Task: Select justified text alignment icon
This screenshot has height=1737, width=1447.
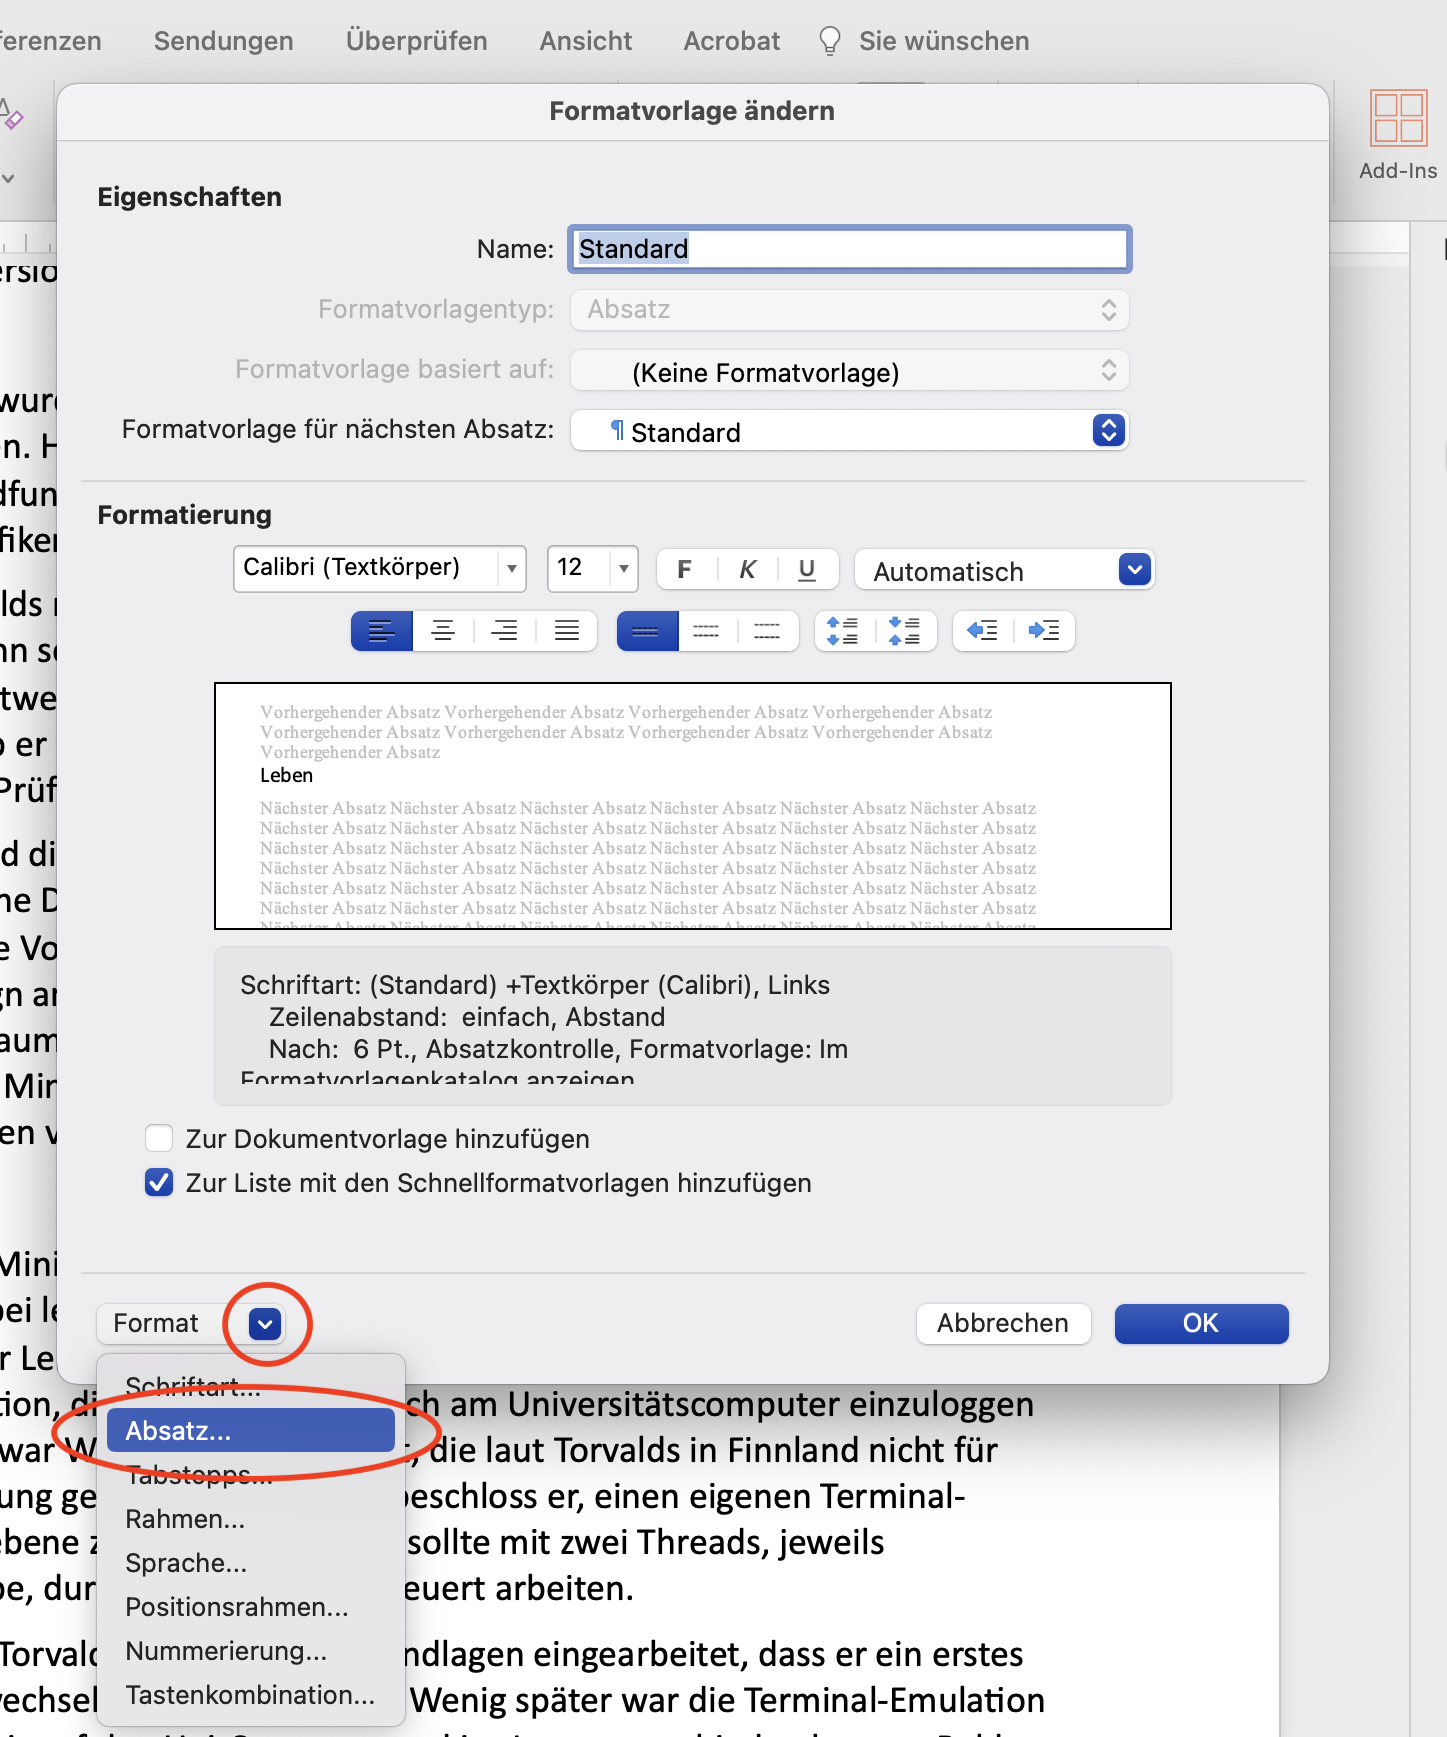Action: pos(567,631)
